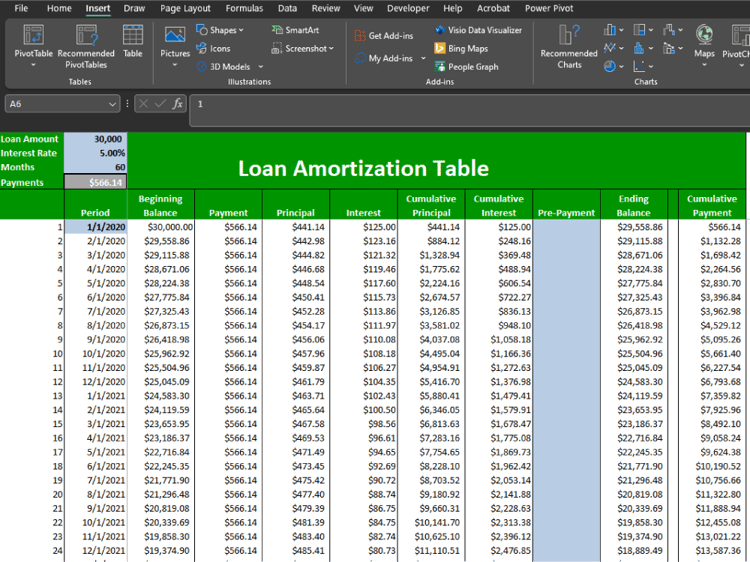Click Get Add-ins
Screen dimensions: 750x562
[x=384, y=35]
